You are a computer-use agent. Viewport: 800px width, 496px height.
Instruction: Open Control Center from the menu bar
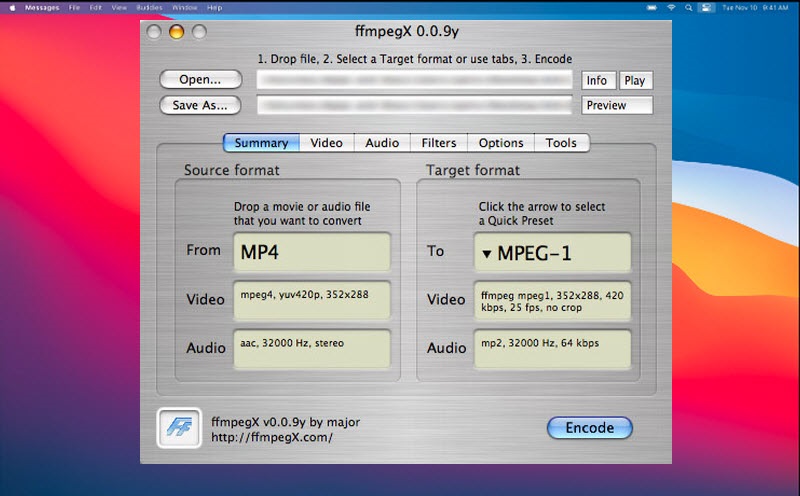pyautogui.click(x=706, y=8)
